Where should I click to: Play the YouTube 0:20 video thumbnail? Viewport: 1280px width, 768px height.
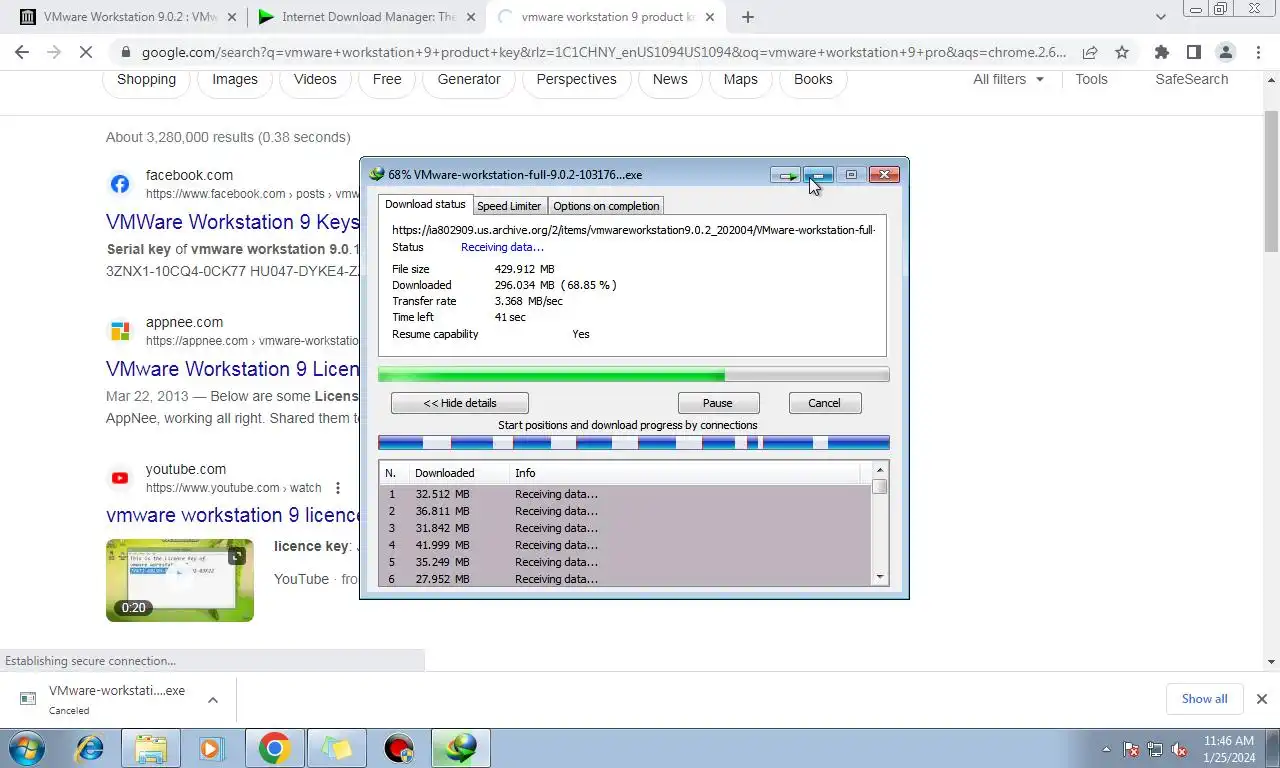click(180, 580)
